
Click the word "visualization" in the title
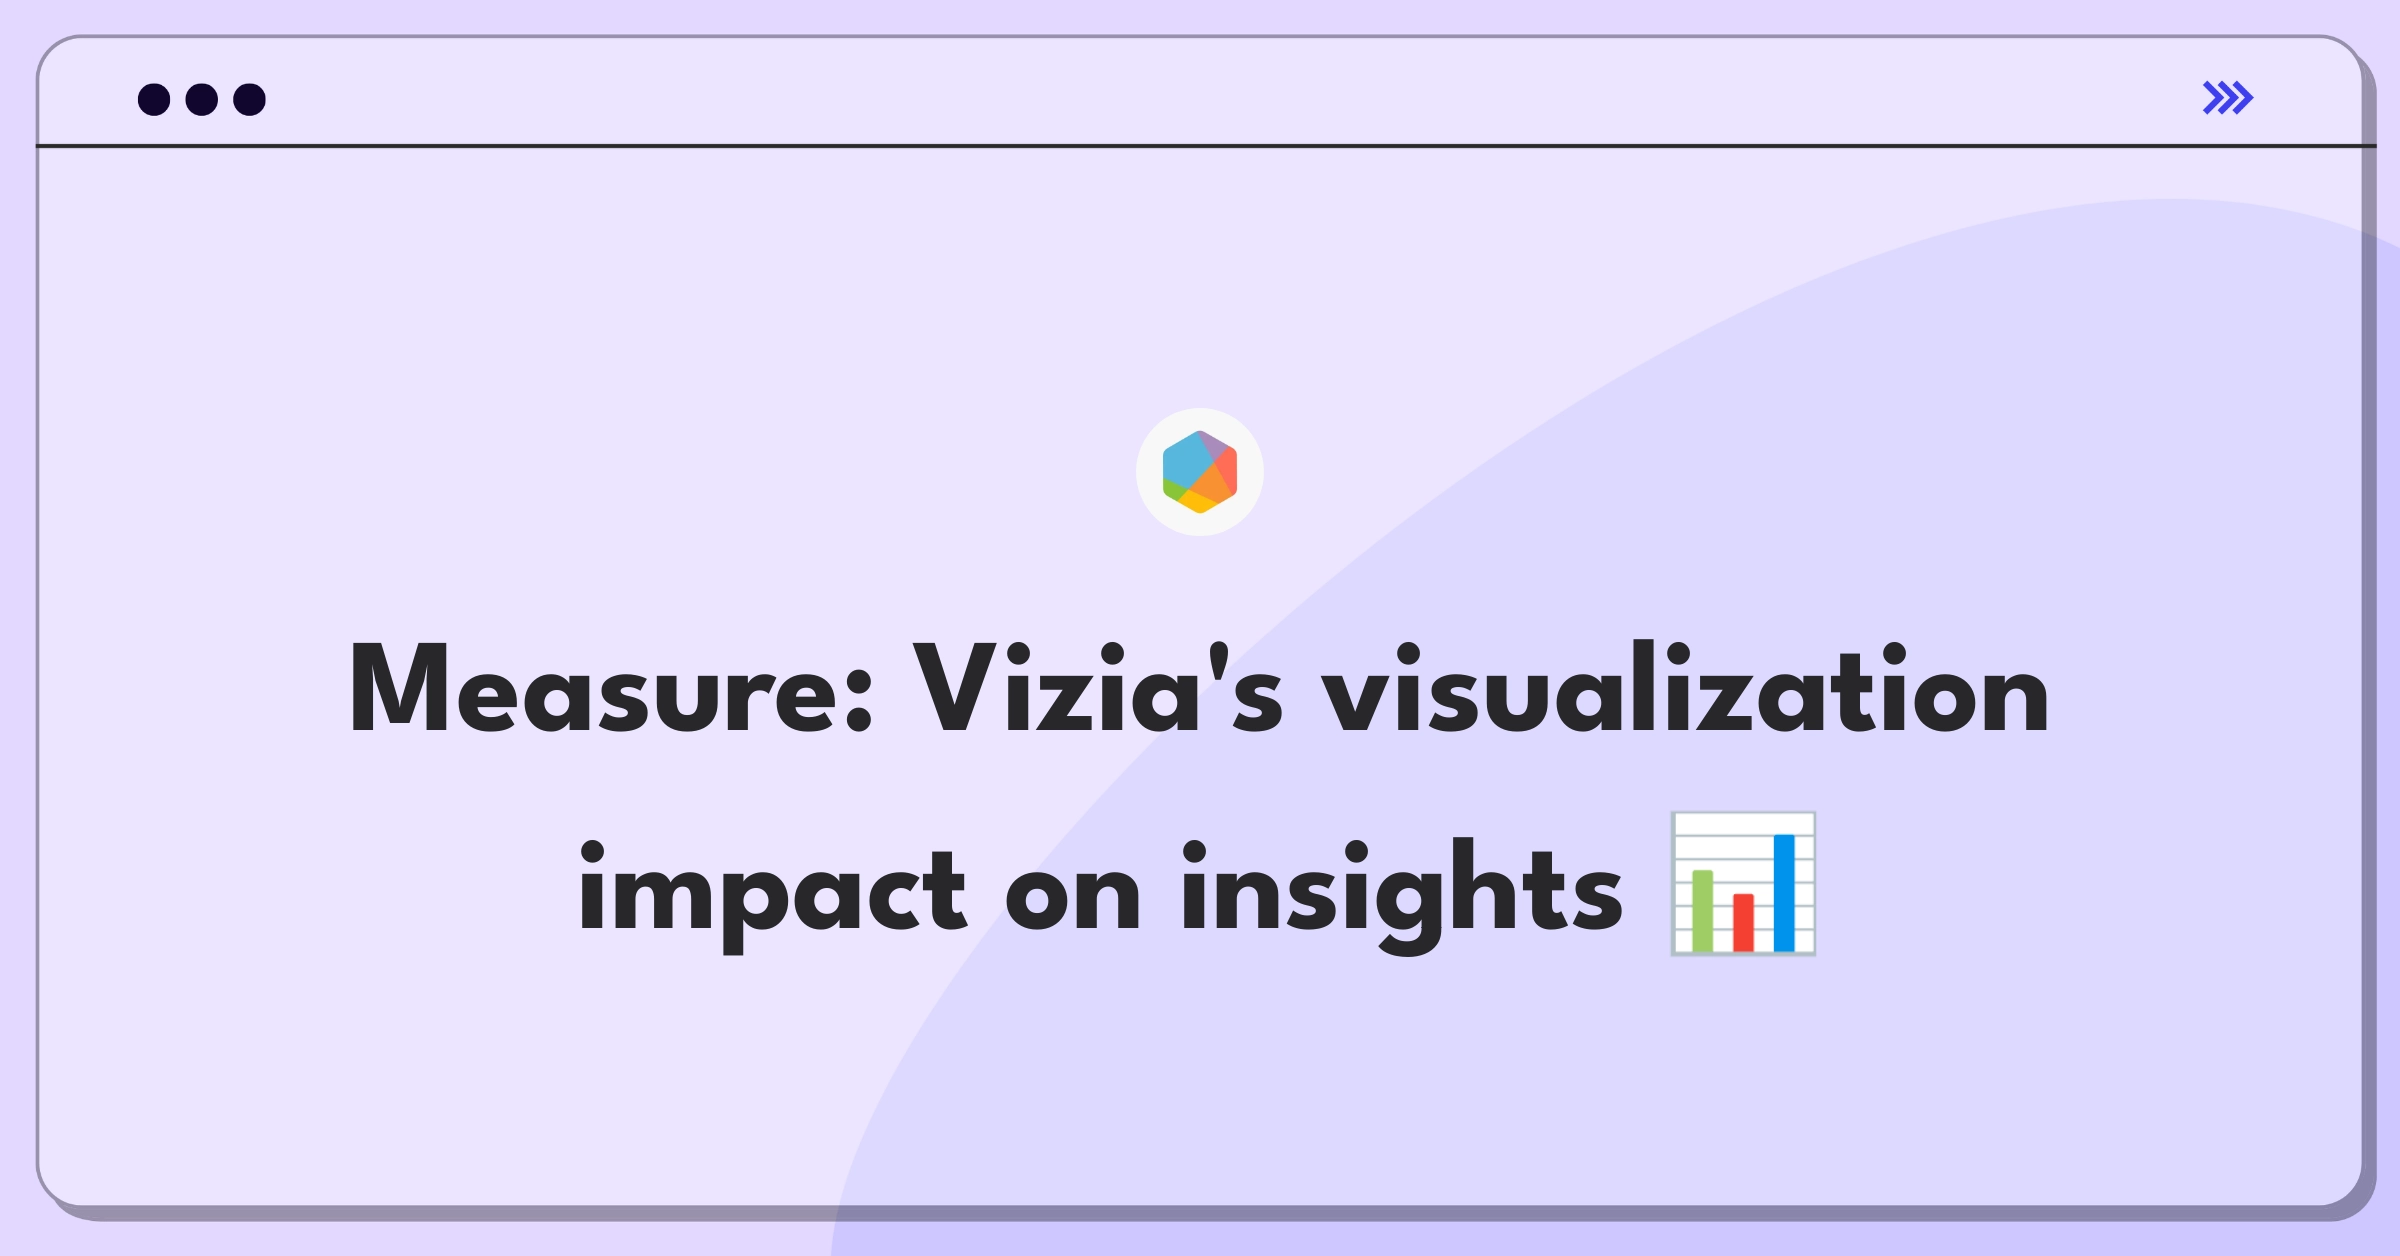[1685, 690]
